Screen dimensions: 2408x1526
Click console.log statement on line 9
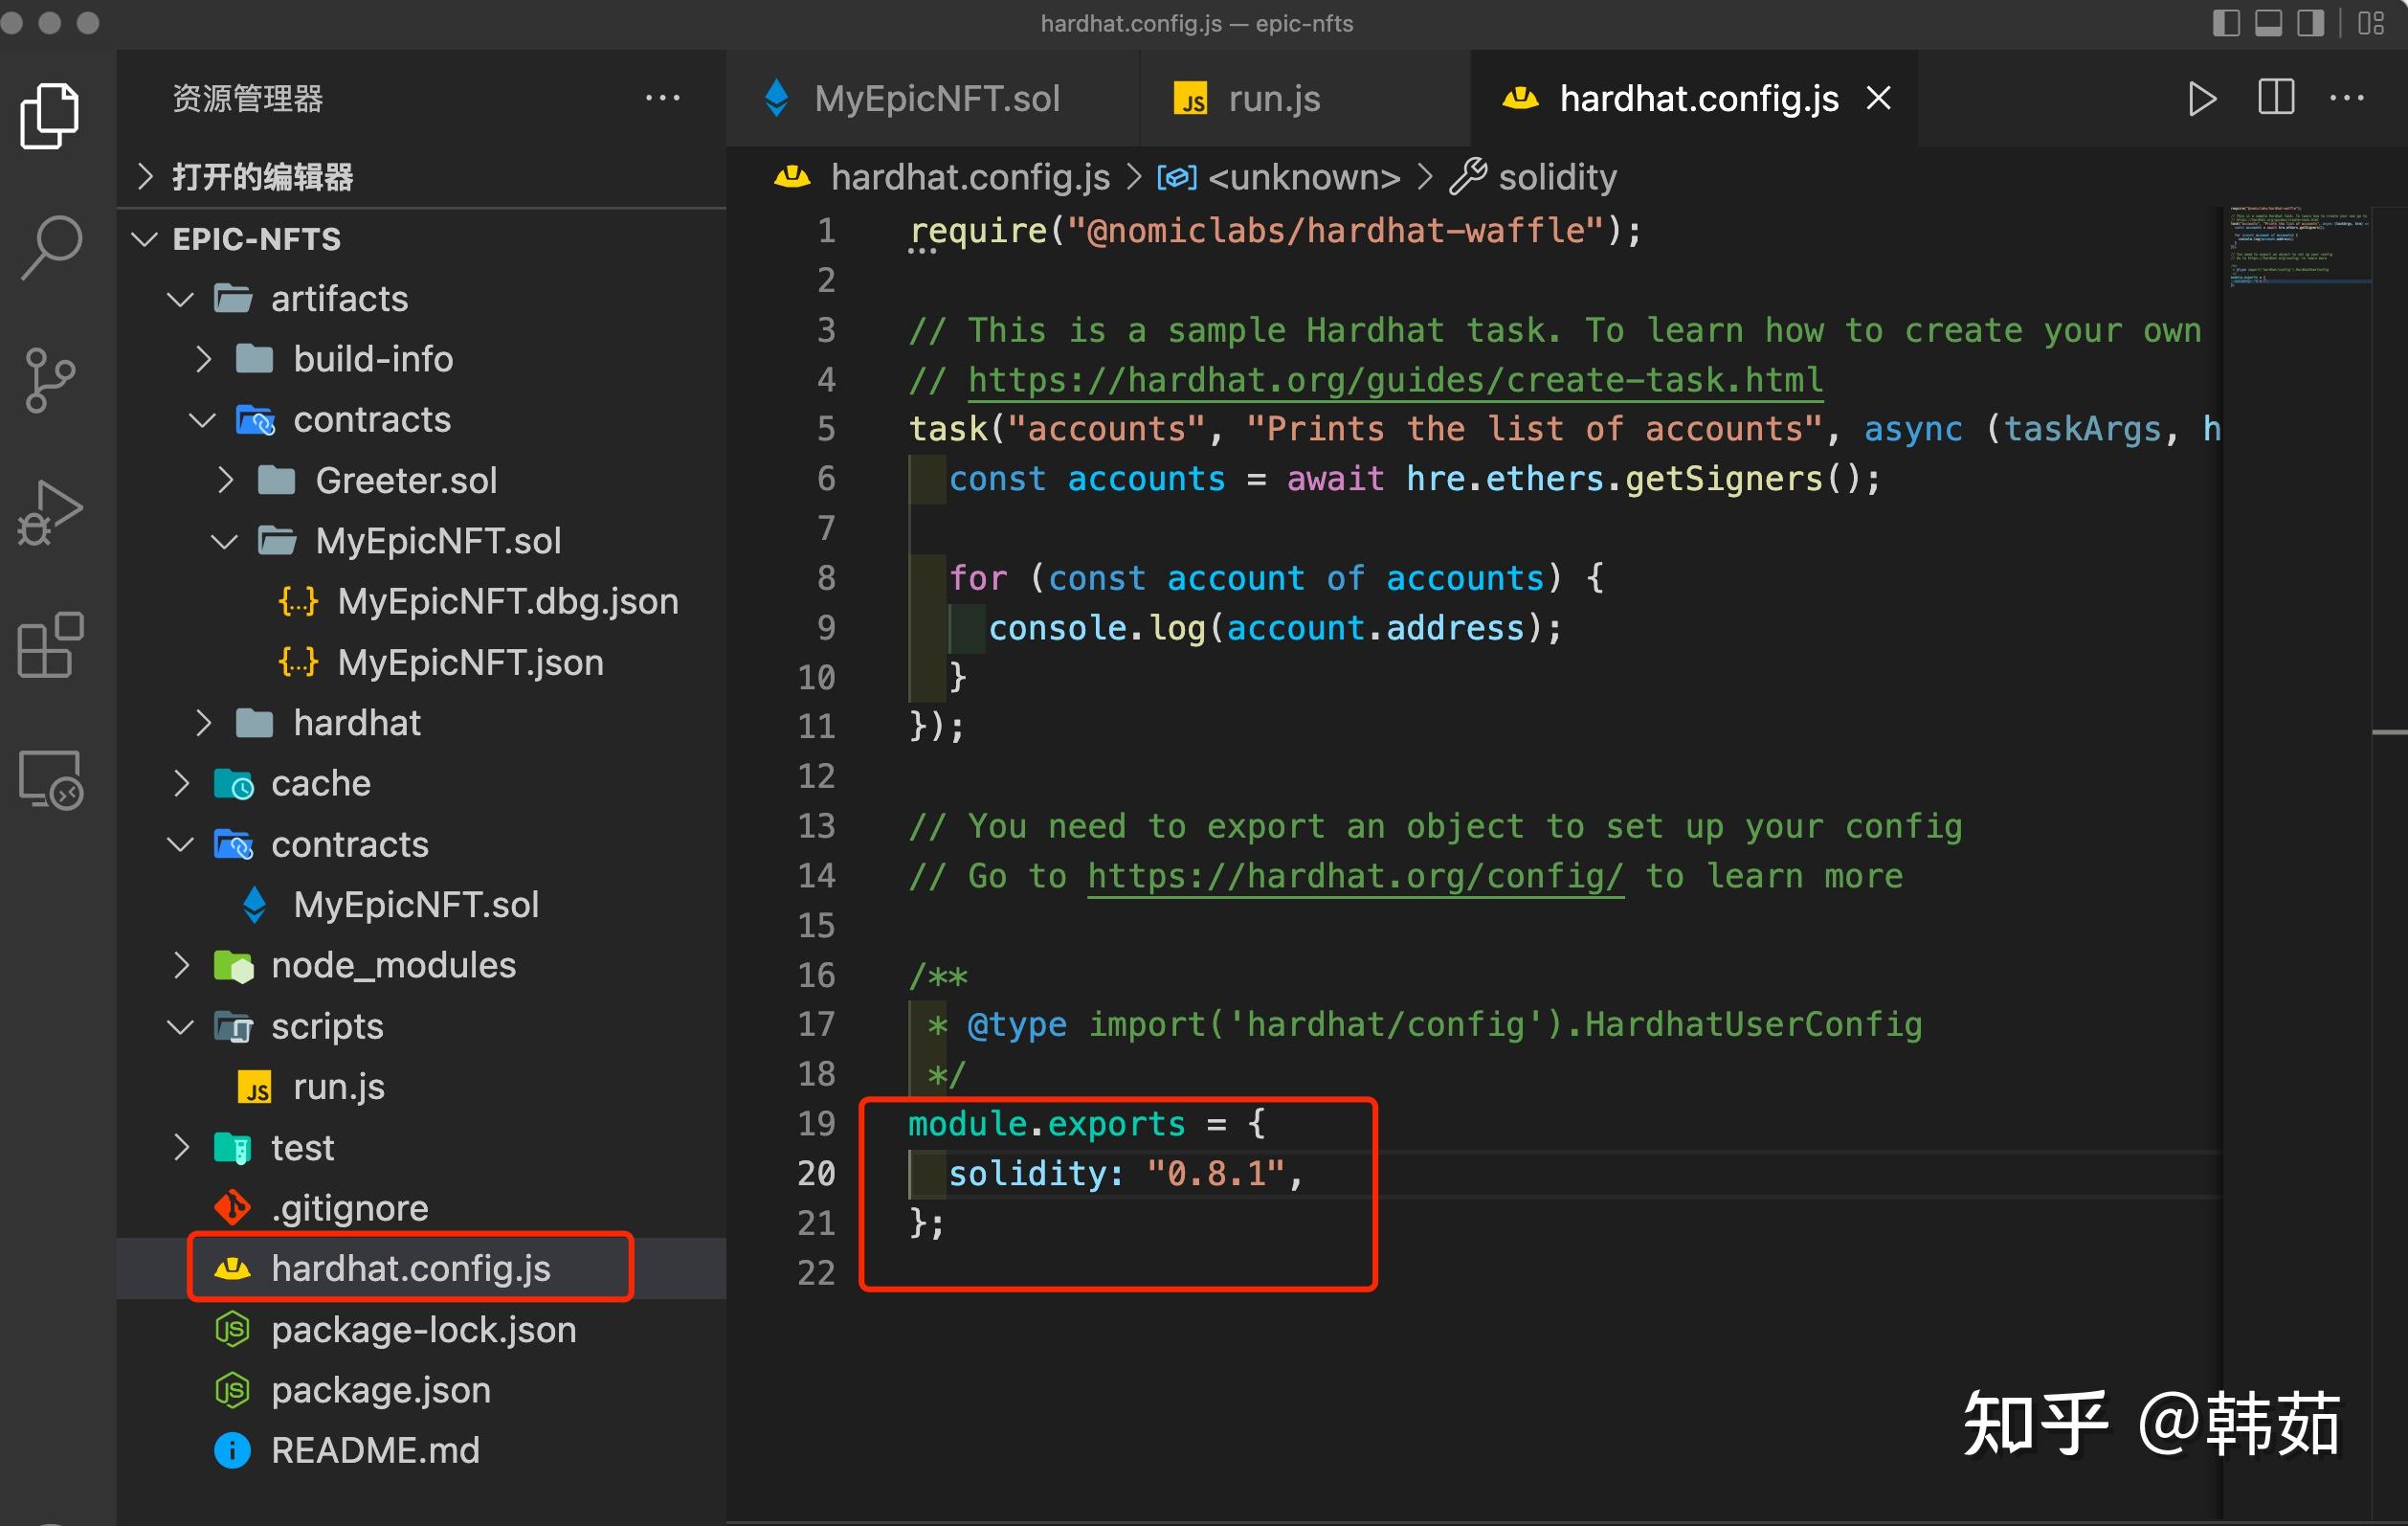pos(1275,628)
